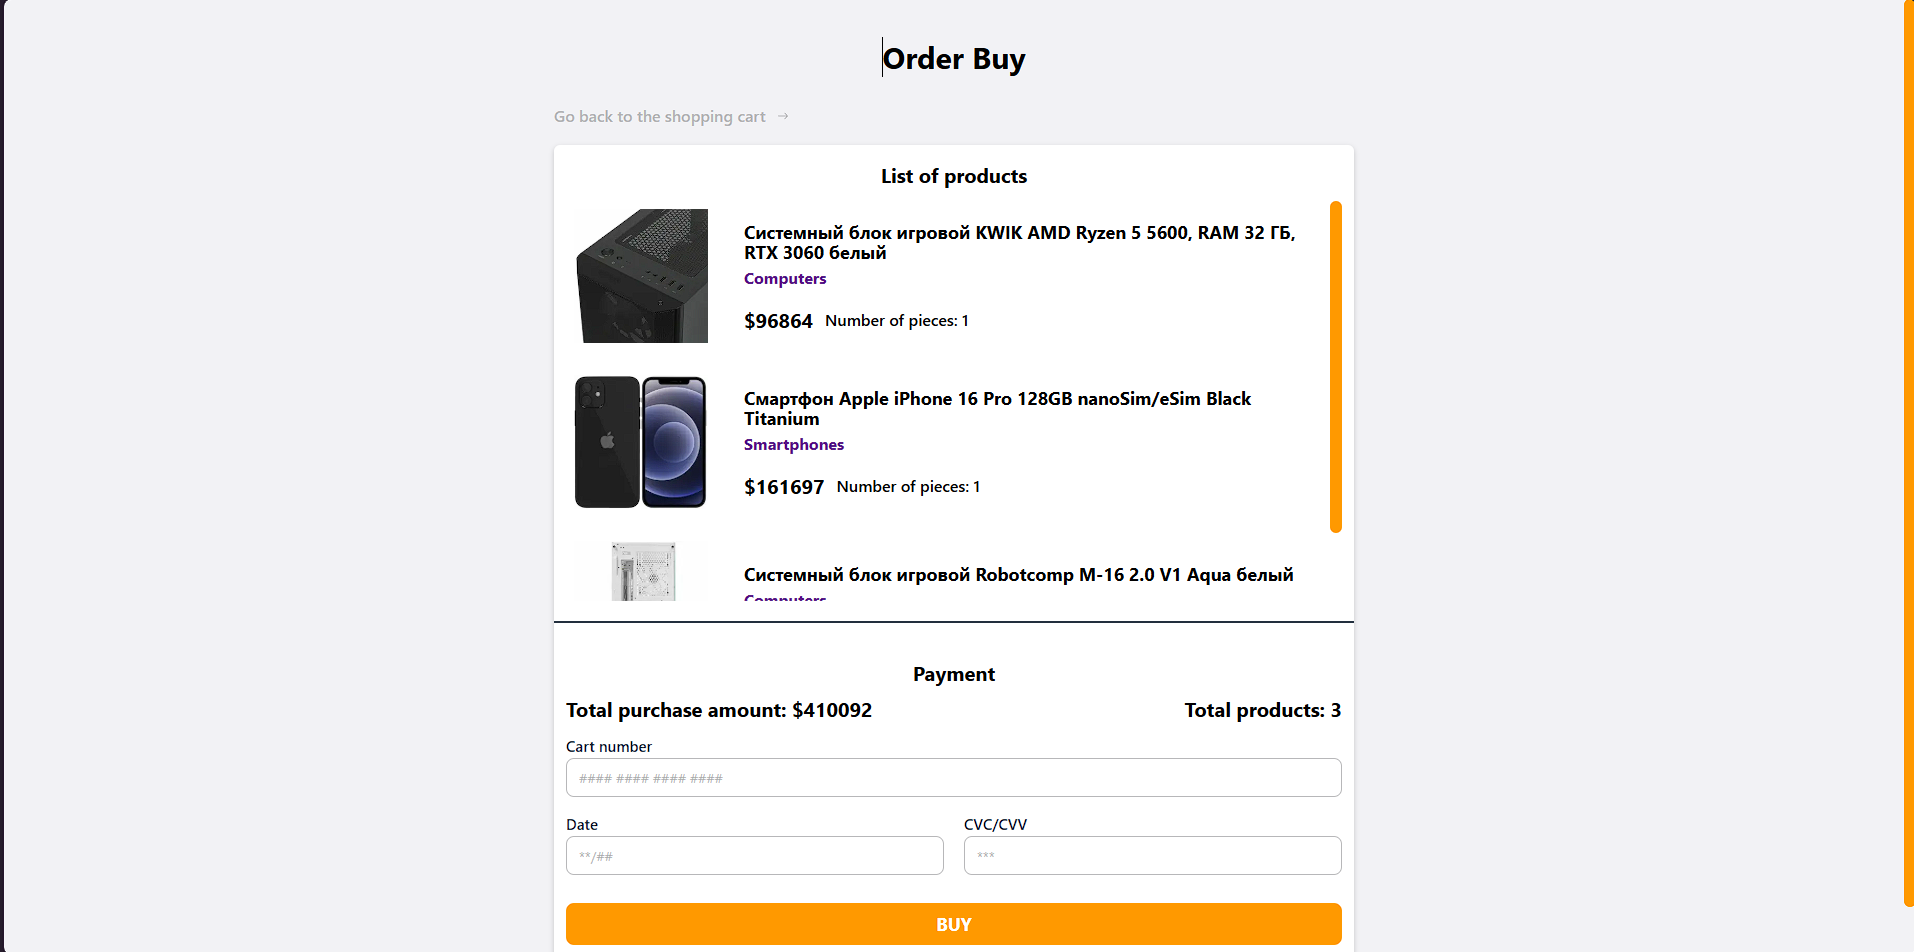
Task: Click the orange product list scrollbar
Action: point(1335,367)
